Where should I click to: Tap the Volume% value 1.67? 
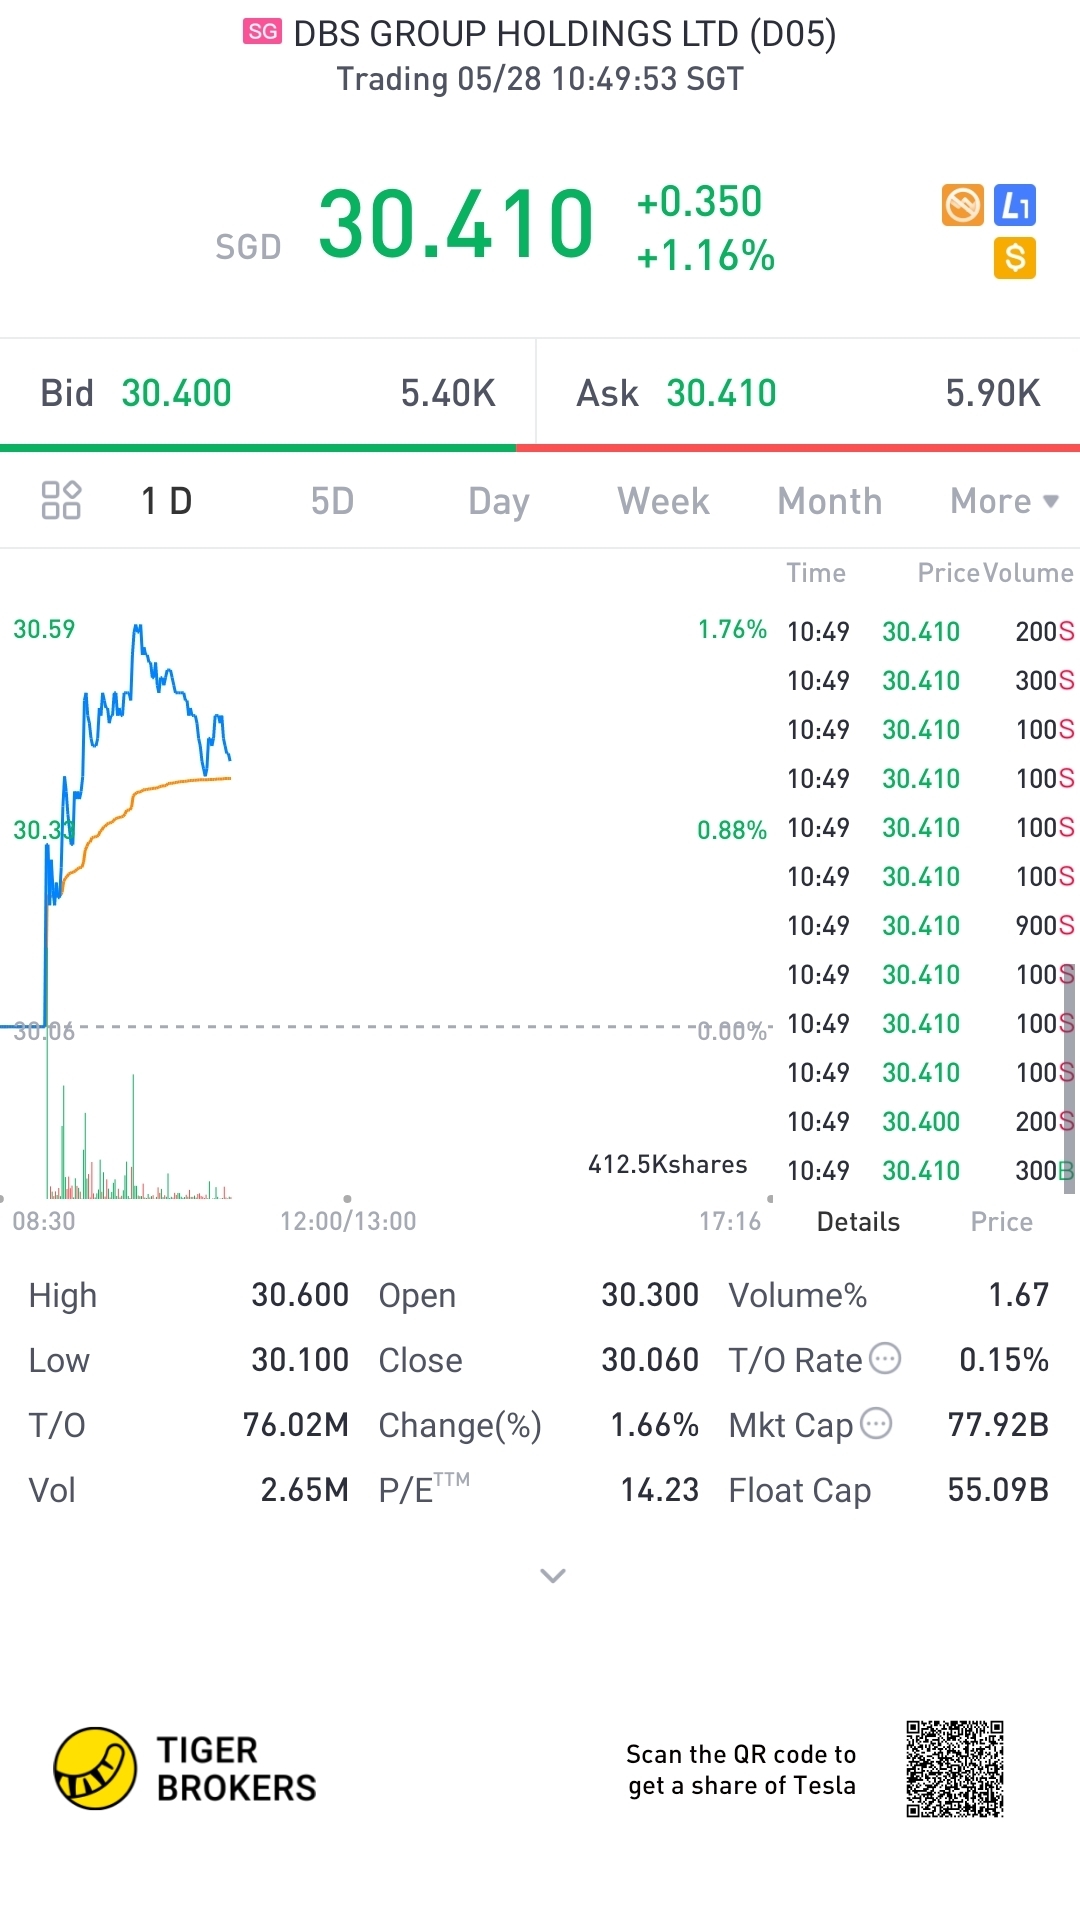[x=1019, y=1295]
